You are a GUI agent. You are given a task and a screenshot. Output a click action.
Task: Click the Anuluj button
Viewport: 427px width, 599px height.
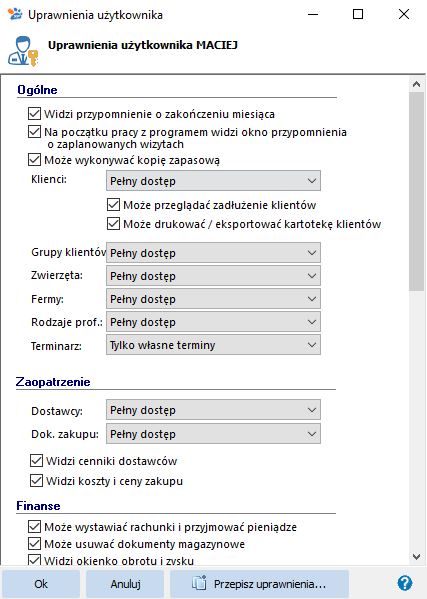click(x=125, y=584)
